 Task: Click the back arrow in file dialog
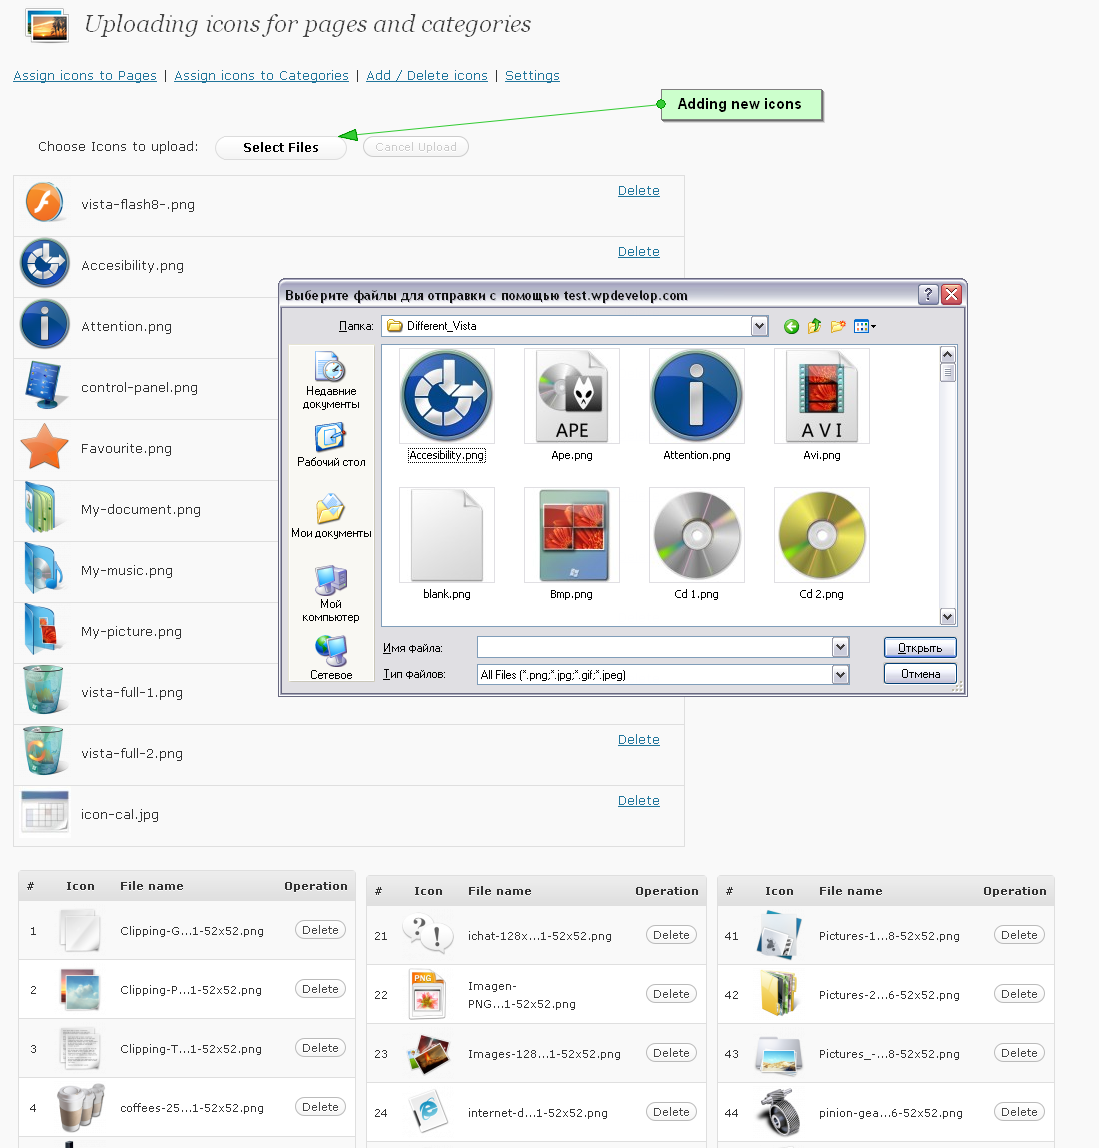point(791,326)
